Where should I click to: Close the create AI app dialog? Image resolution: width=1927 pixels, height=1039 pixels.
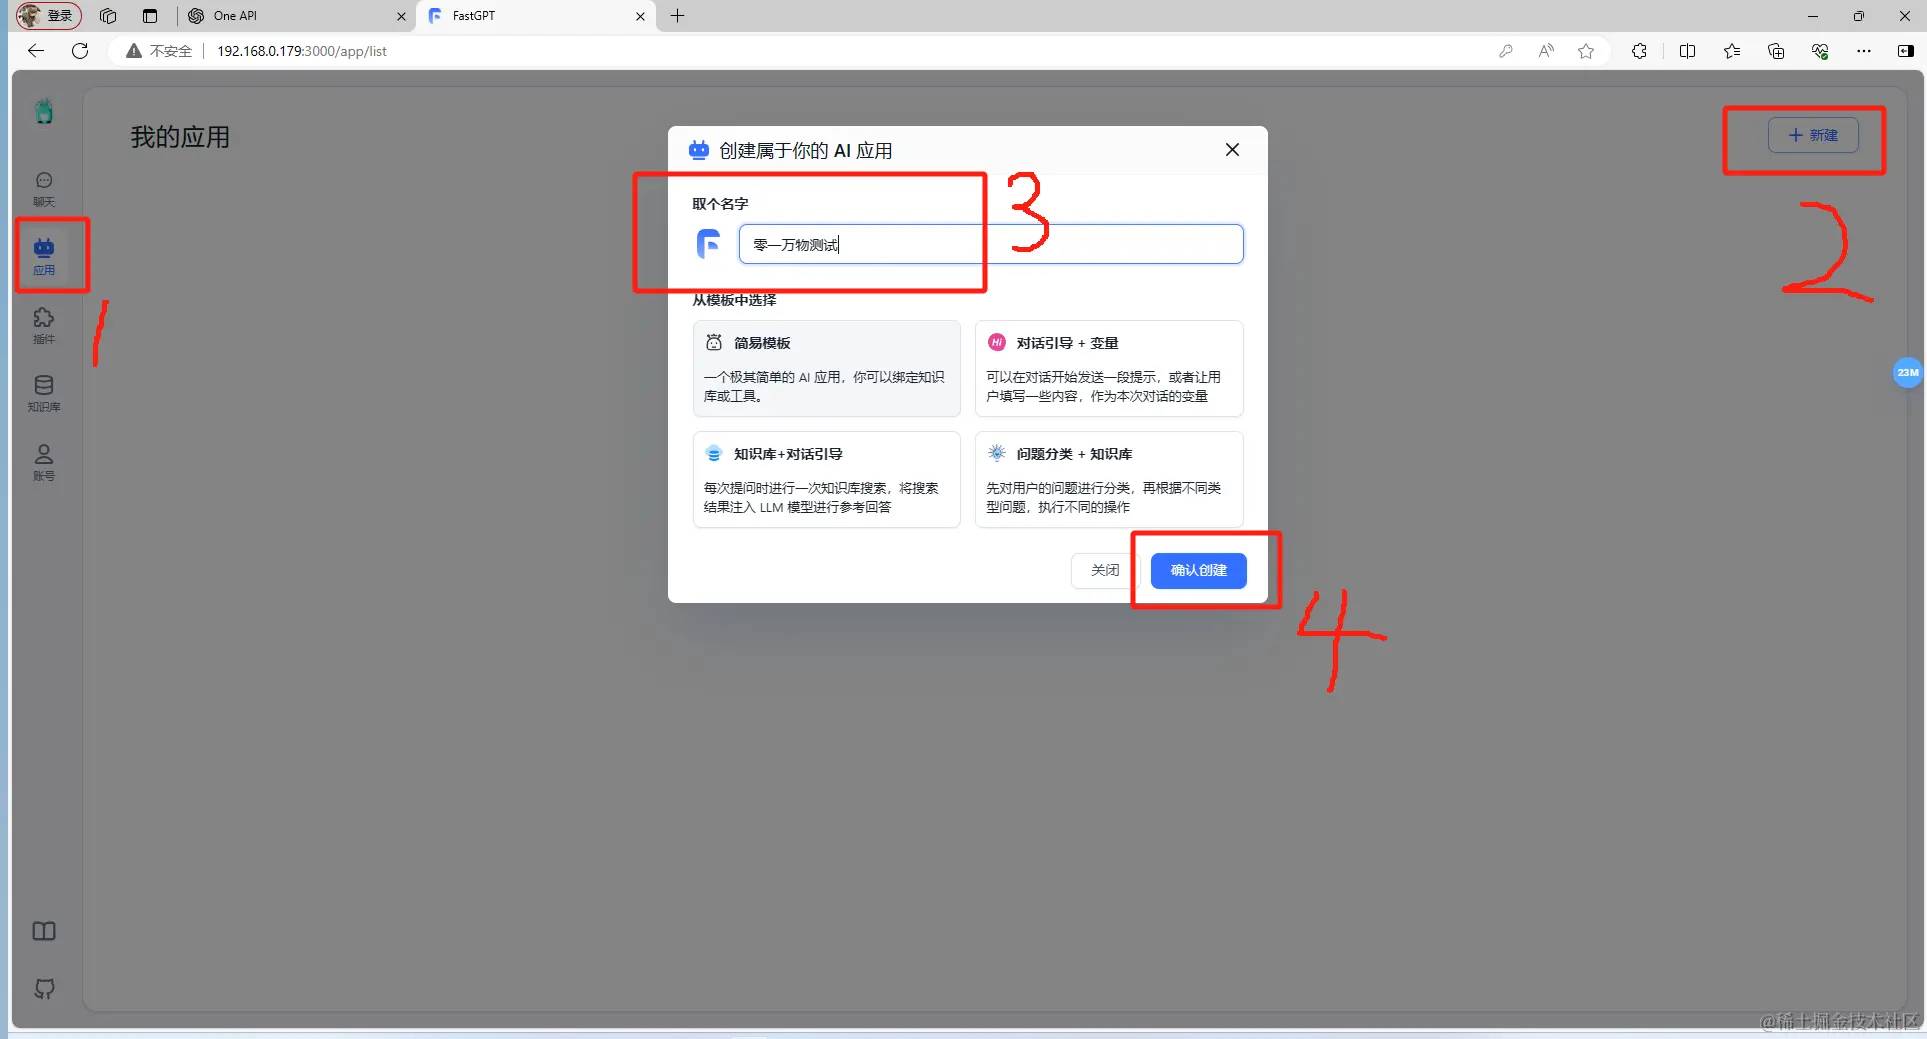[1232, 150]
